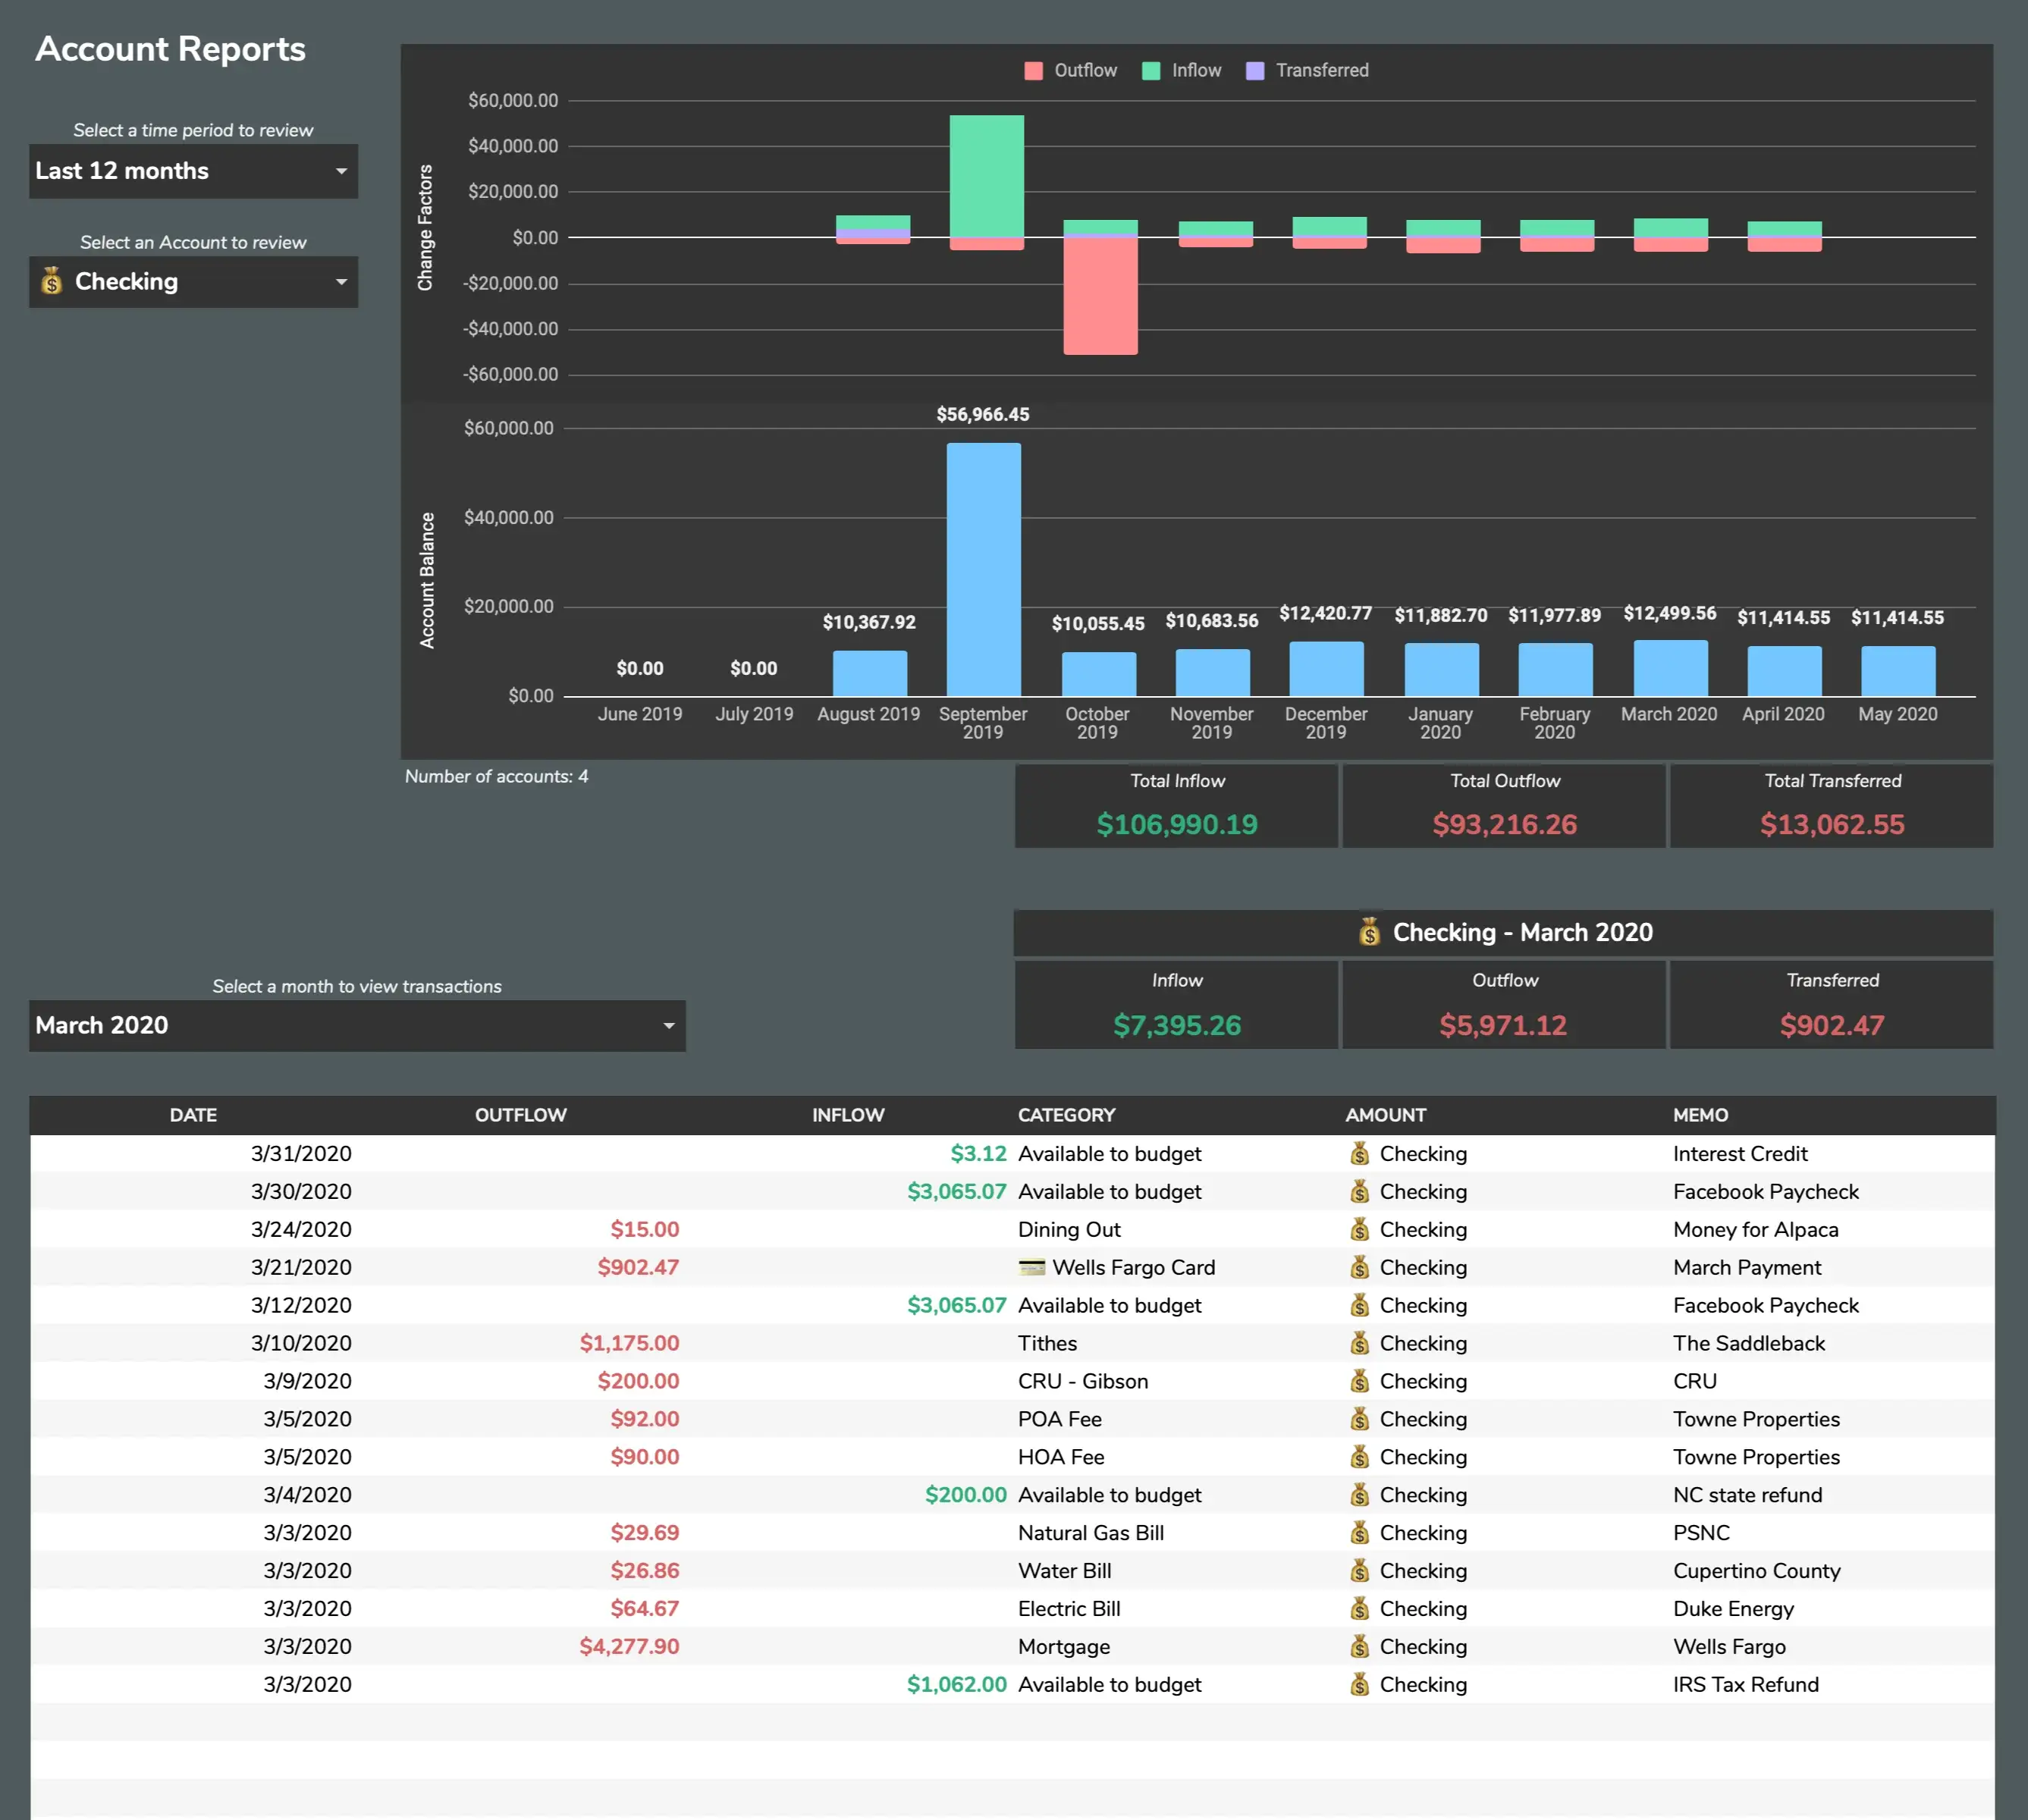Click the Total Transferred value $13,062.55
Image resolution: width=2028 pixels, height=1820 pixels.
1832,824
